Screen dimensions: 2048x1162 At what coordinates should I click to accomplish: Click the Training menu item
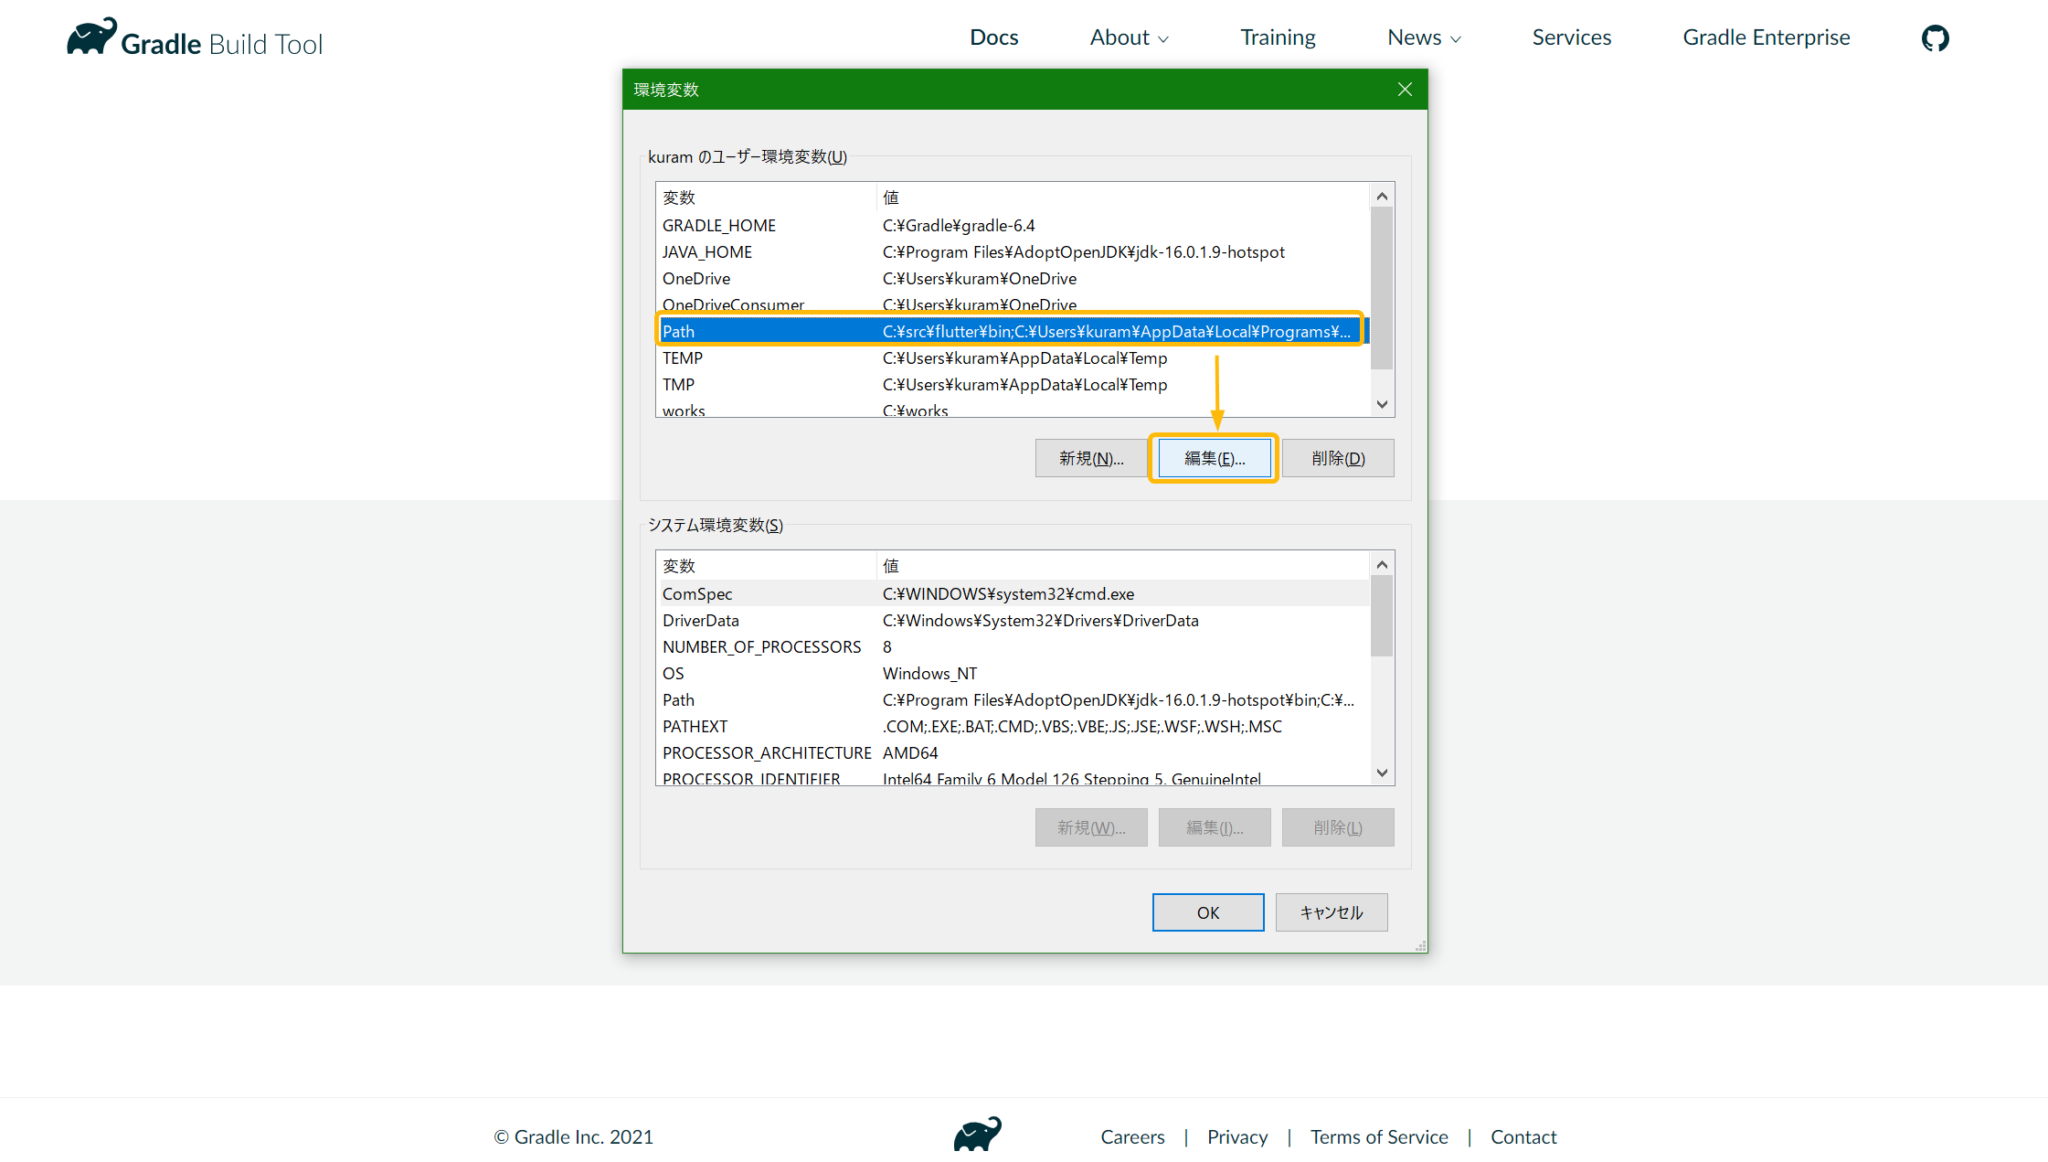click(1277, 37)
